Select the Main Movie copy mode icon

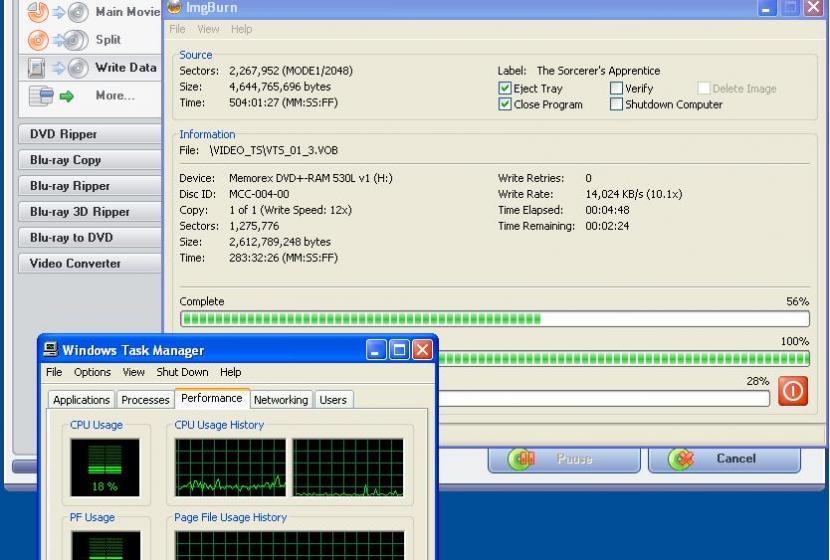(x=58, y=12)
